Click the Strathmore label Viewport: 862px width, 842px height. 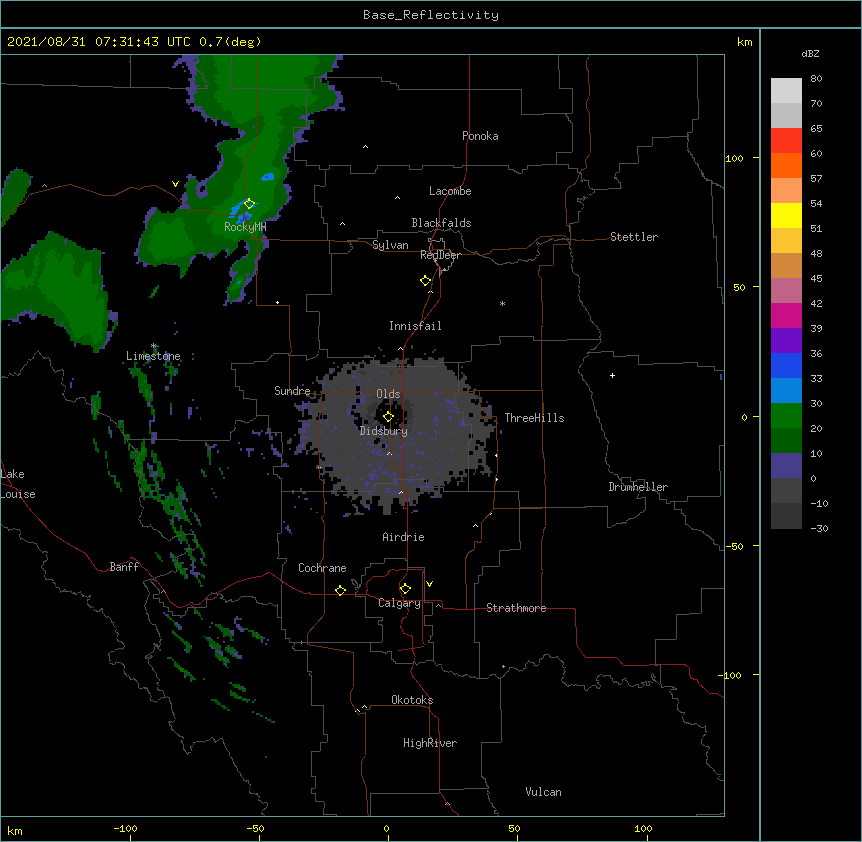tap(516, 608)
